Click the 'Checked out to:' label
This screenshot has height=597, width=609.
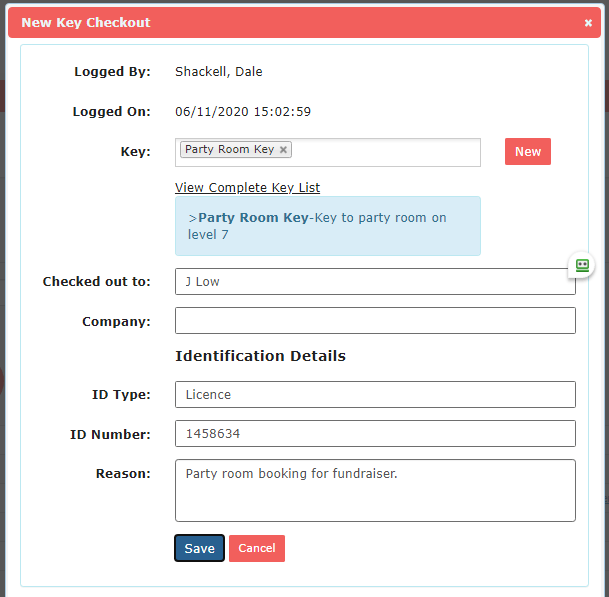click(96, 281)
